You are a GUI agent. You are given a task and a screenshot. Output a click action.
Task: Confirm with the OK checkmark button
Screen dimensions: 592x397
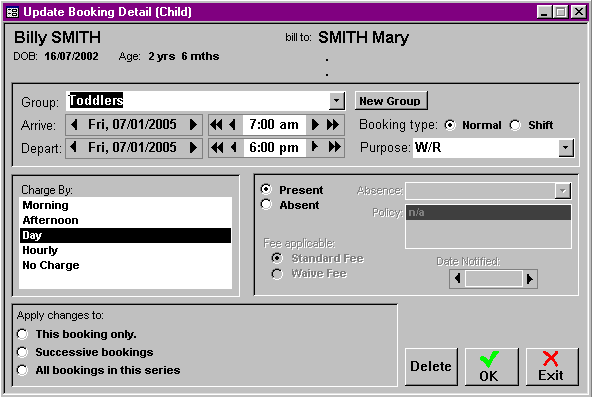coord(491,366)
